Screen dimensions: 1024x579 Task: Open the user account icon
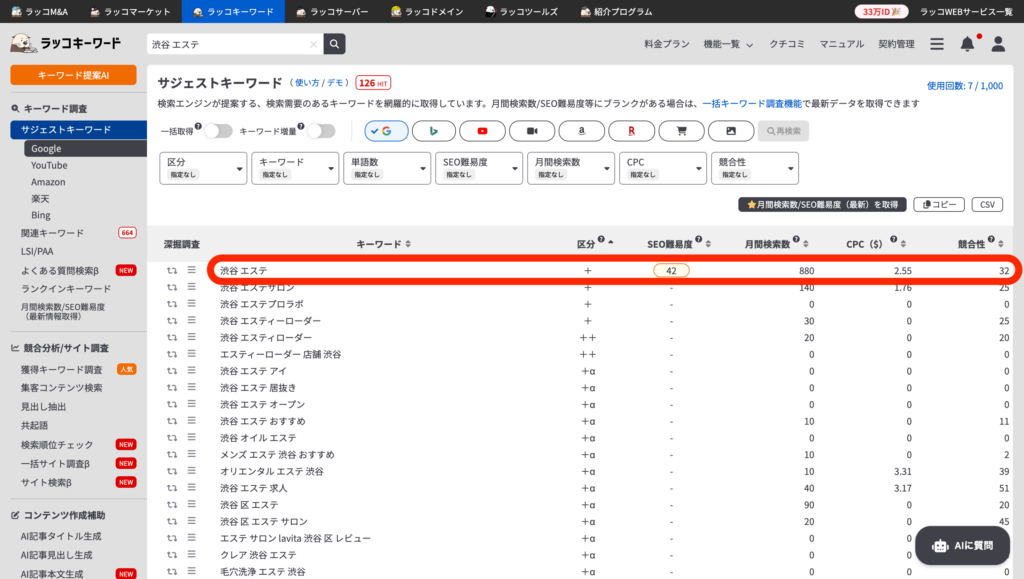click(997, 44)
